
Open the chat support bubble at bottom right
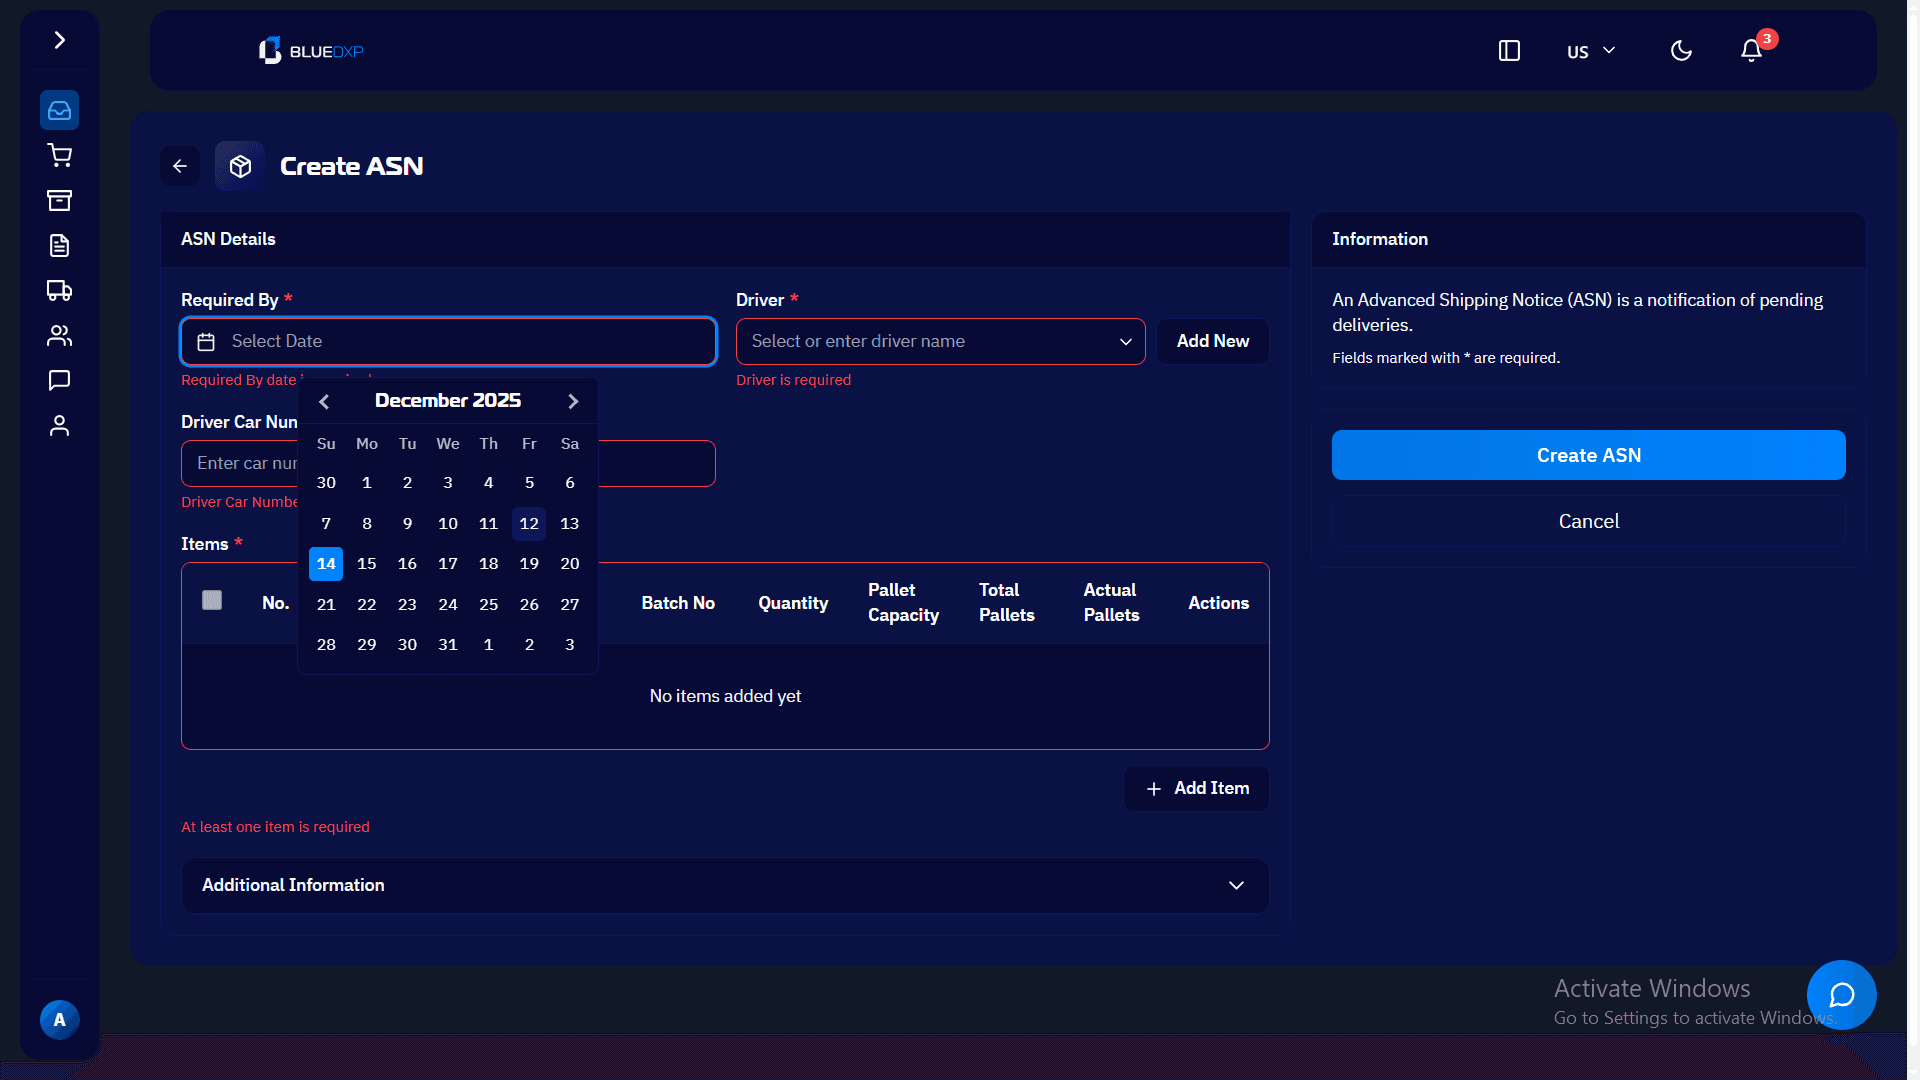click(1841, 995)
